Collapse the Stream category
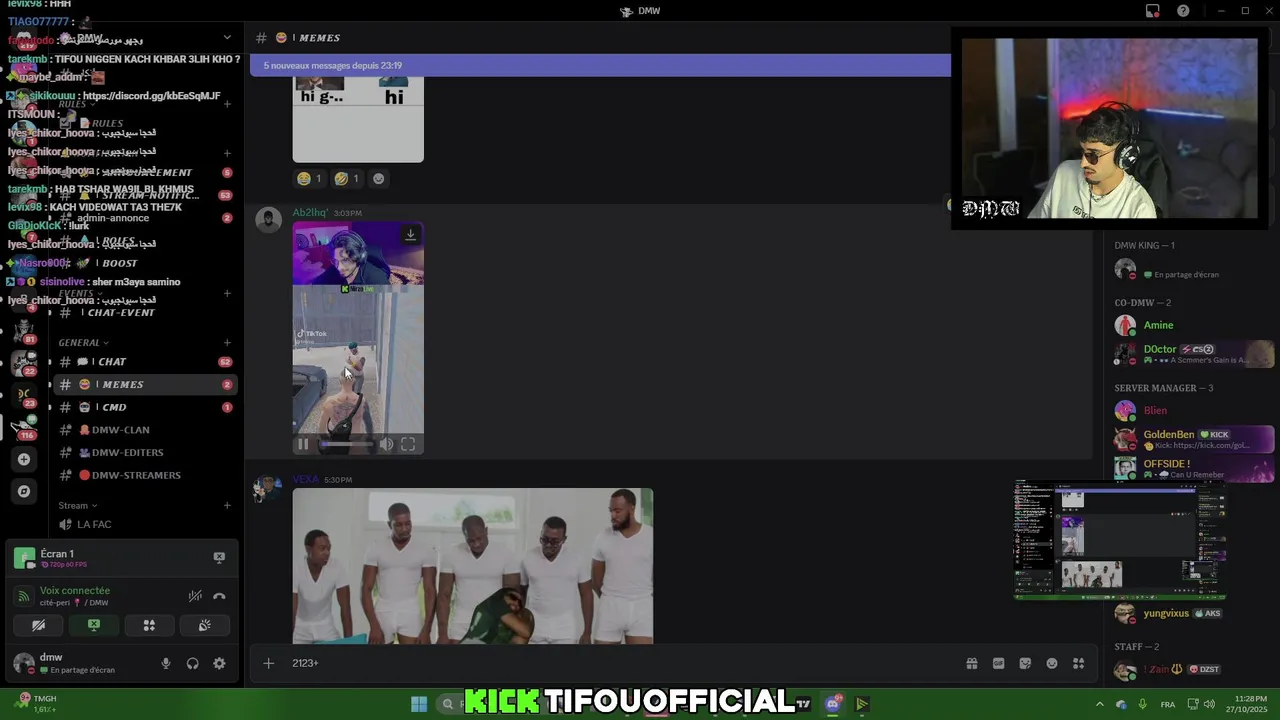 click(x=77, y=505)
